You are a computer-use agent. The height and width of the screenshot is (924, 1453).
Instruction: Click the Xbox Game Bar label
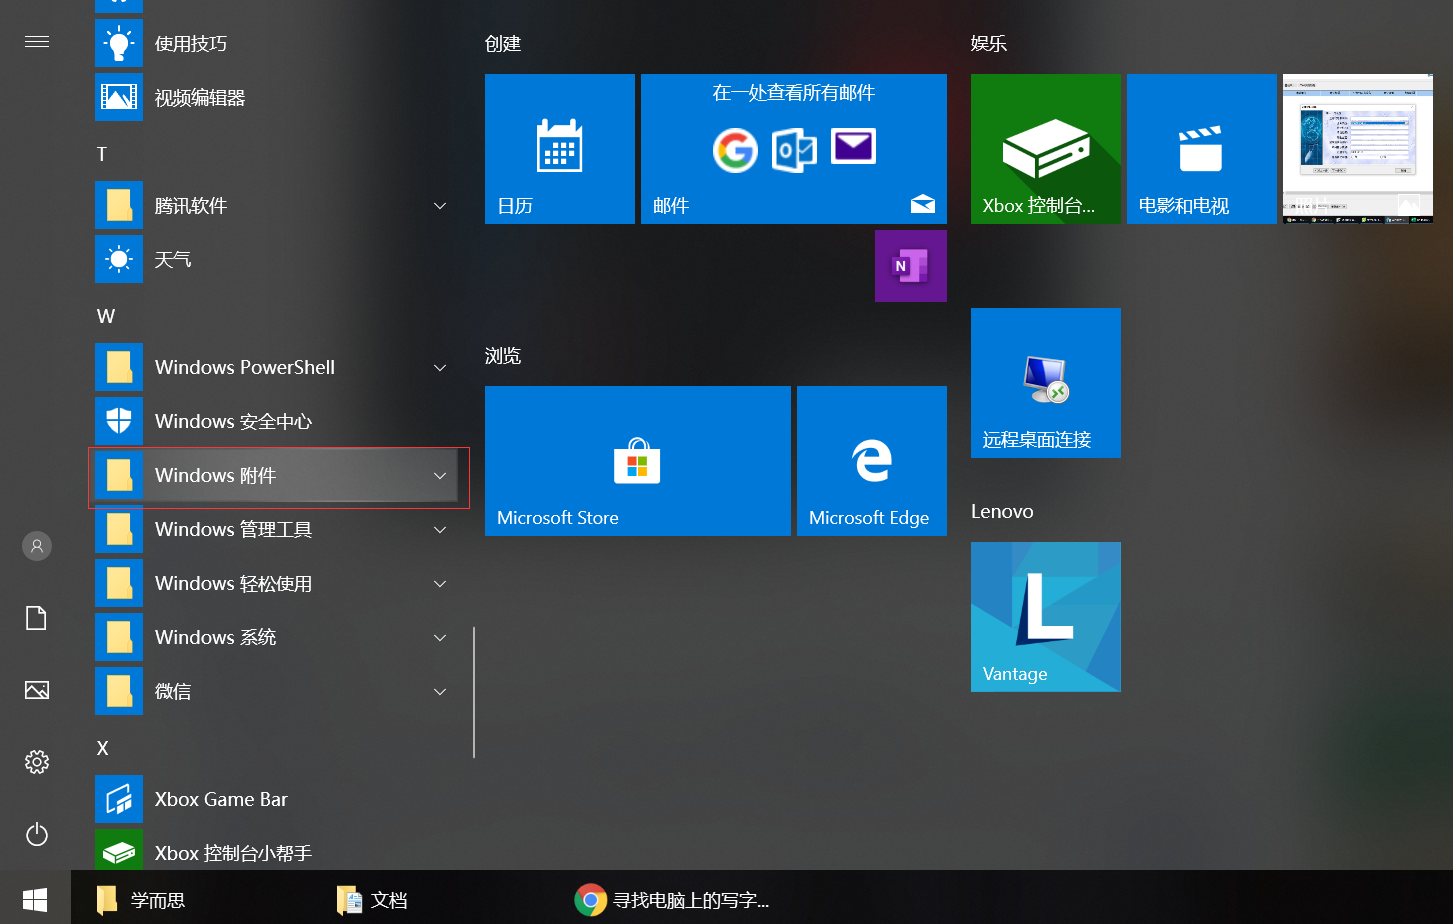221,800
